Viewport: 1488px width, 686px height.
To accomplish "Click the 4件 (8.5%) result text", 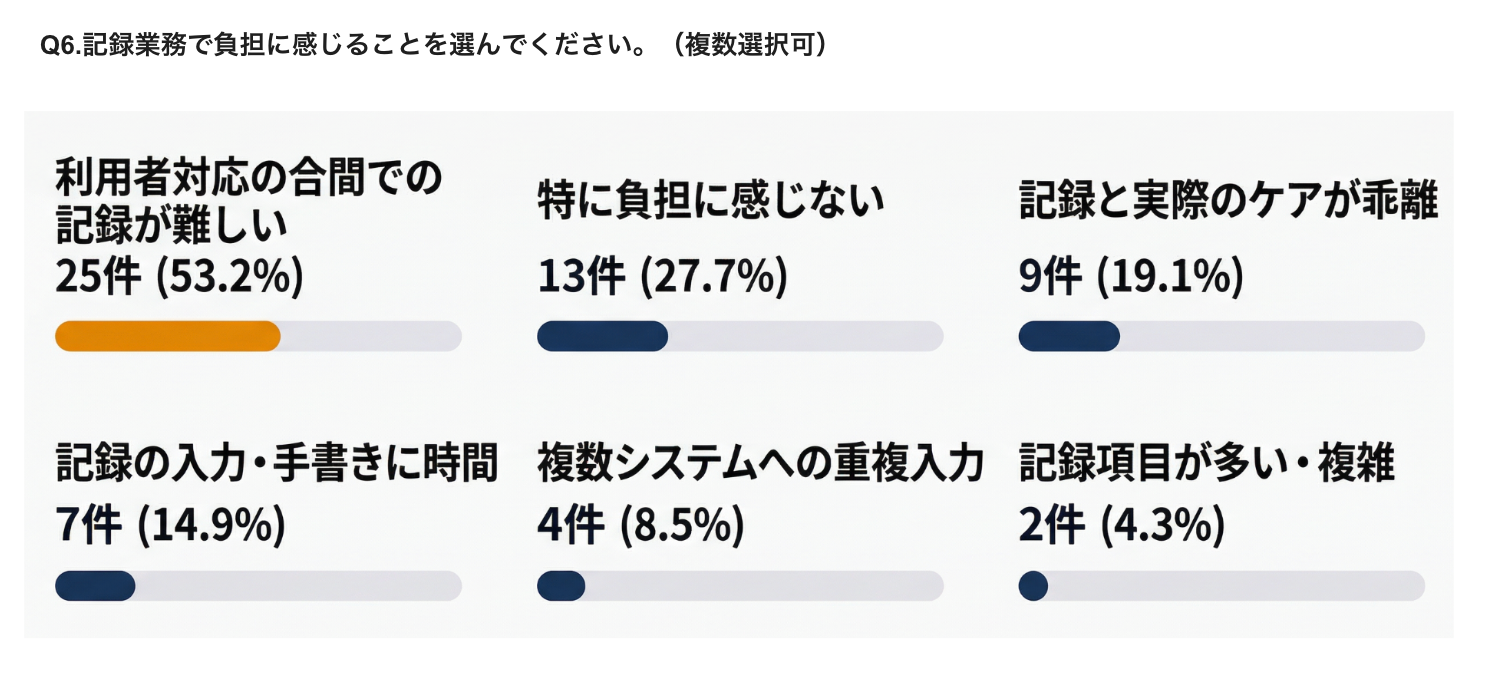I will click(640, 525).
